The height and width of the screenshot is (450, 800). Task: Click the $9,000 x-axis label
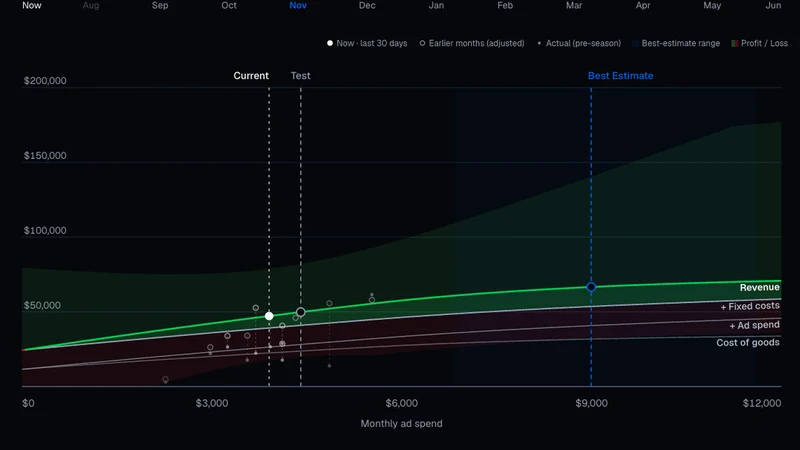(591, 403)
